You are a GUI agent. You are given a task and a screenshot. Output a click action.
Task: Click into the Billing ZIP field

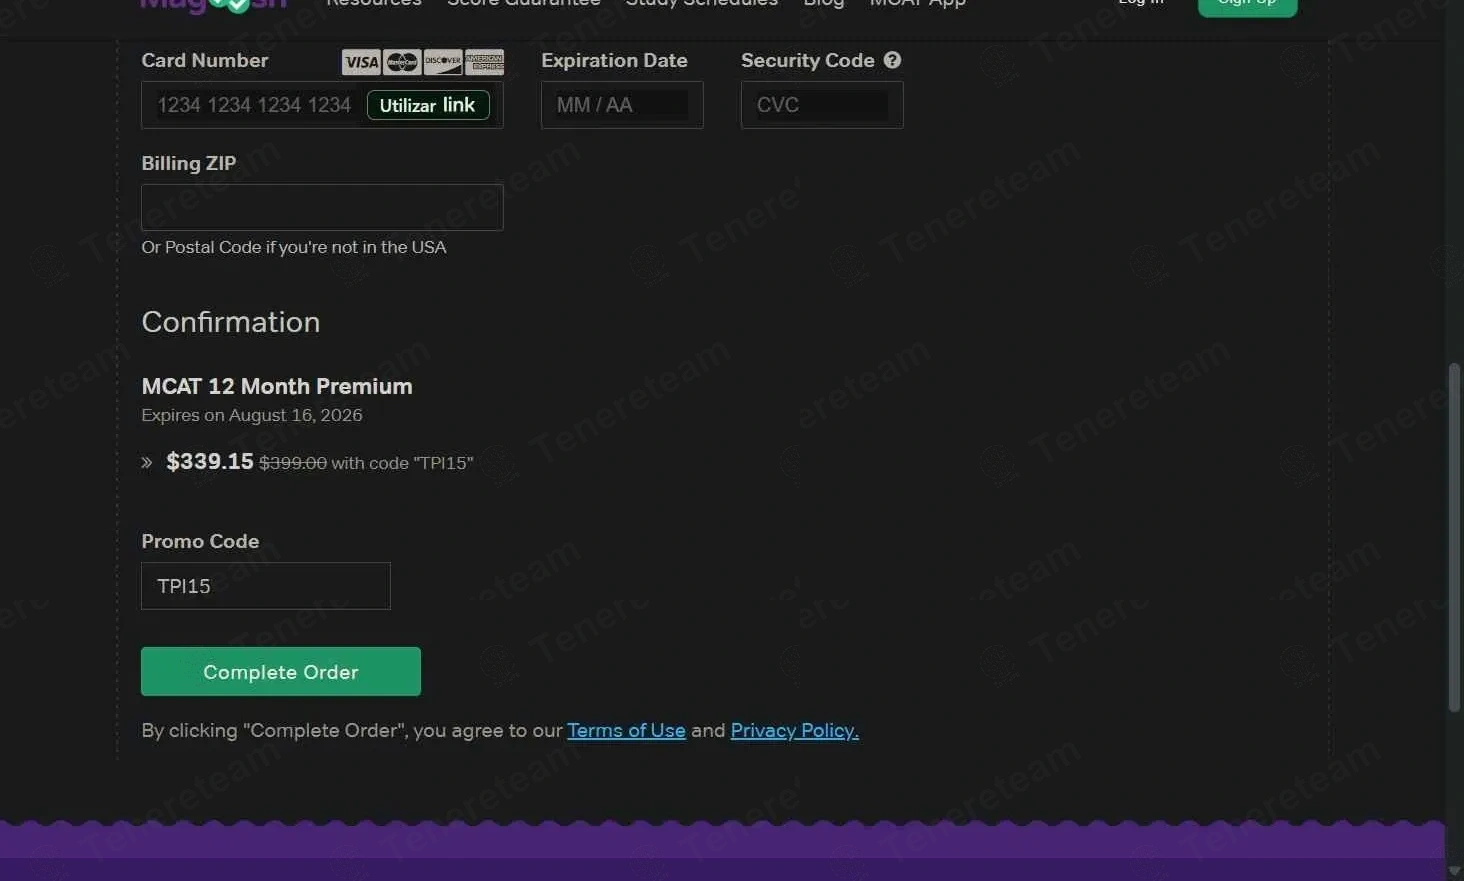[x=322, y=207]
